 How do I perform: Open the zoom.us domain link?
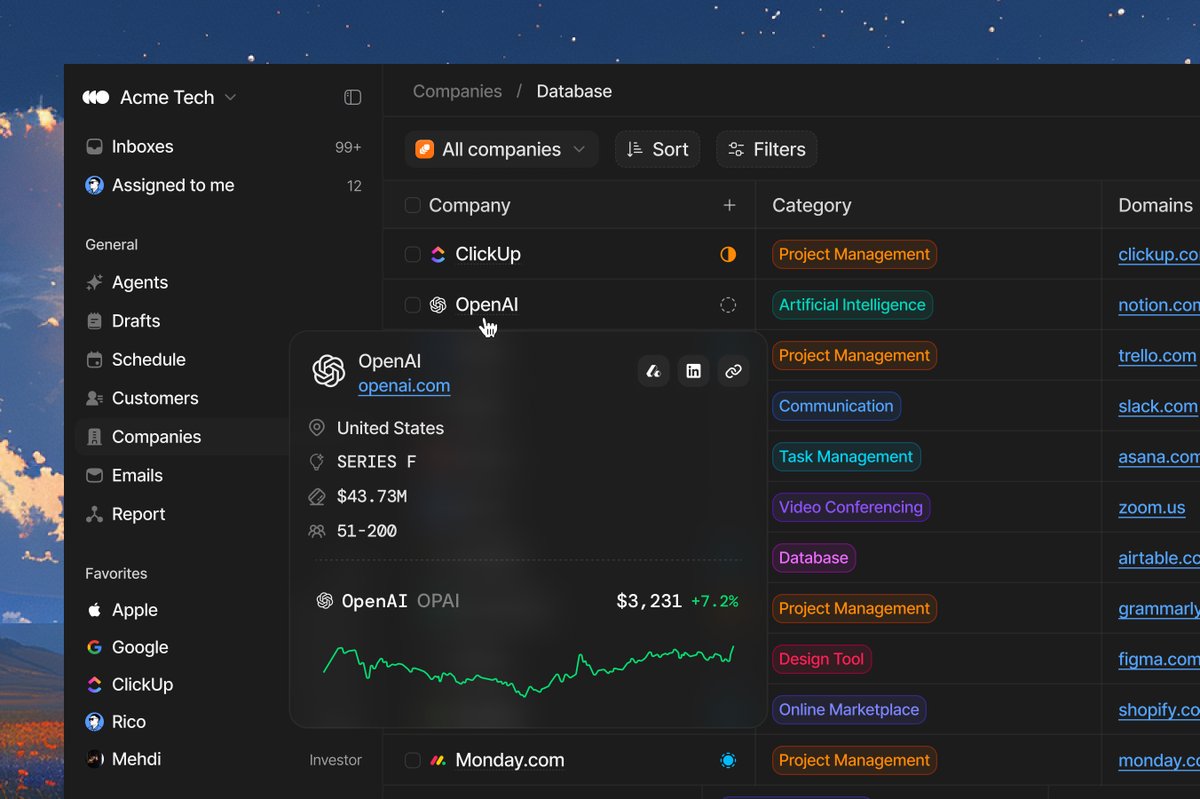click(1151, 507)
